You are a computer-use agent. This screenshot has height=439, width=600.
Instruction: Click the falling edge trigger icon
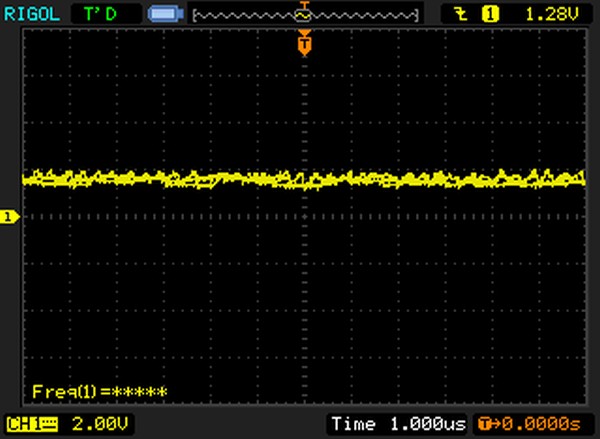pyautogui.click(x=459, y=14)
